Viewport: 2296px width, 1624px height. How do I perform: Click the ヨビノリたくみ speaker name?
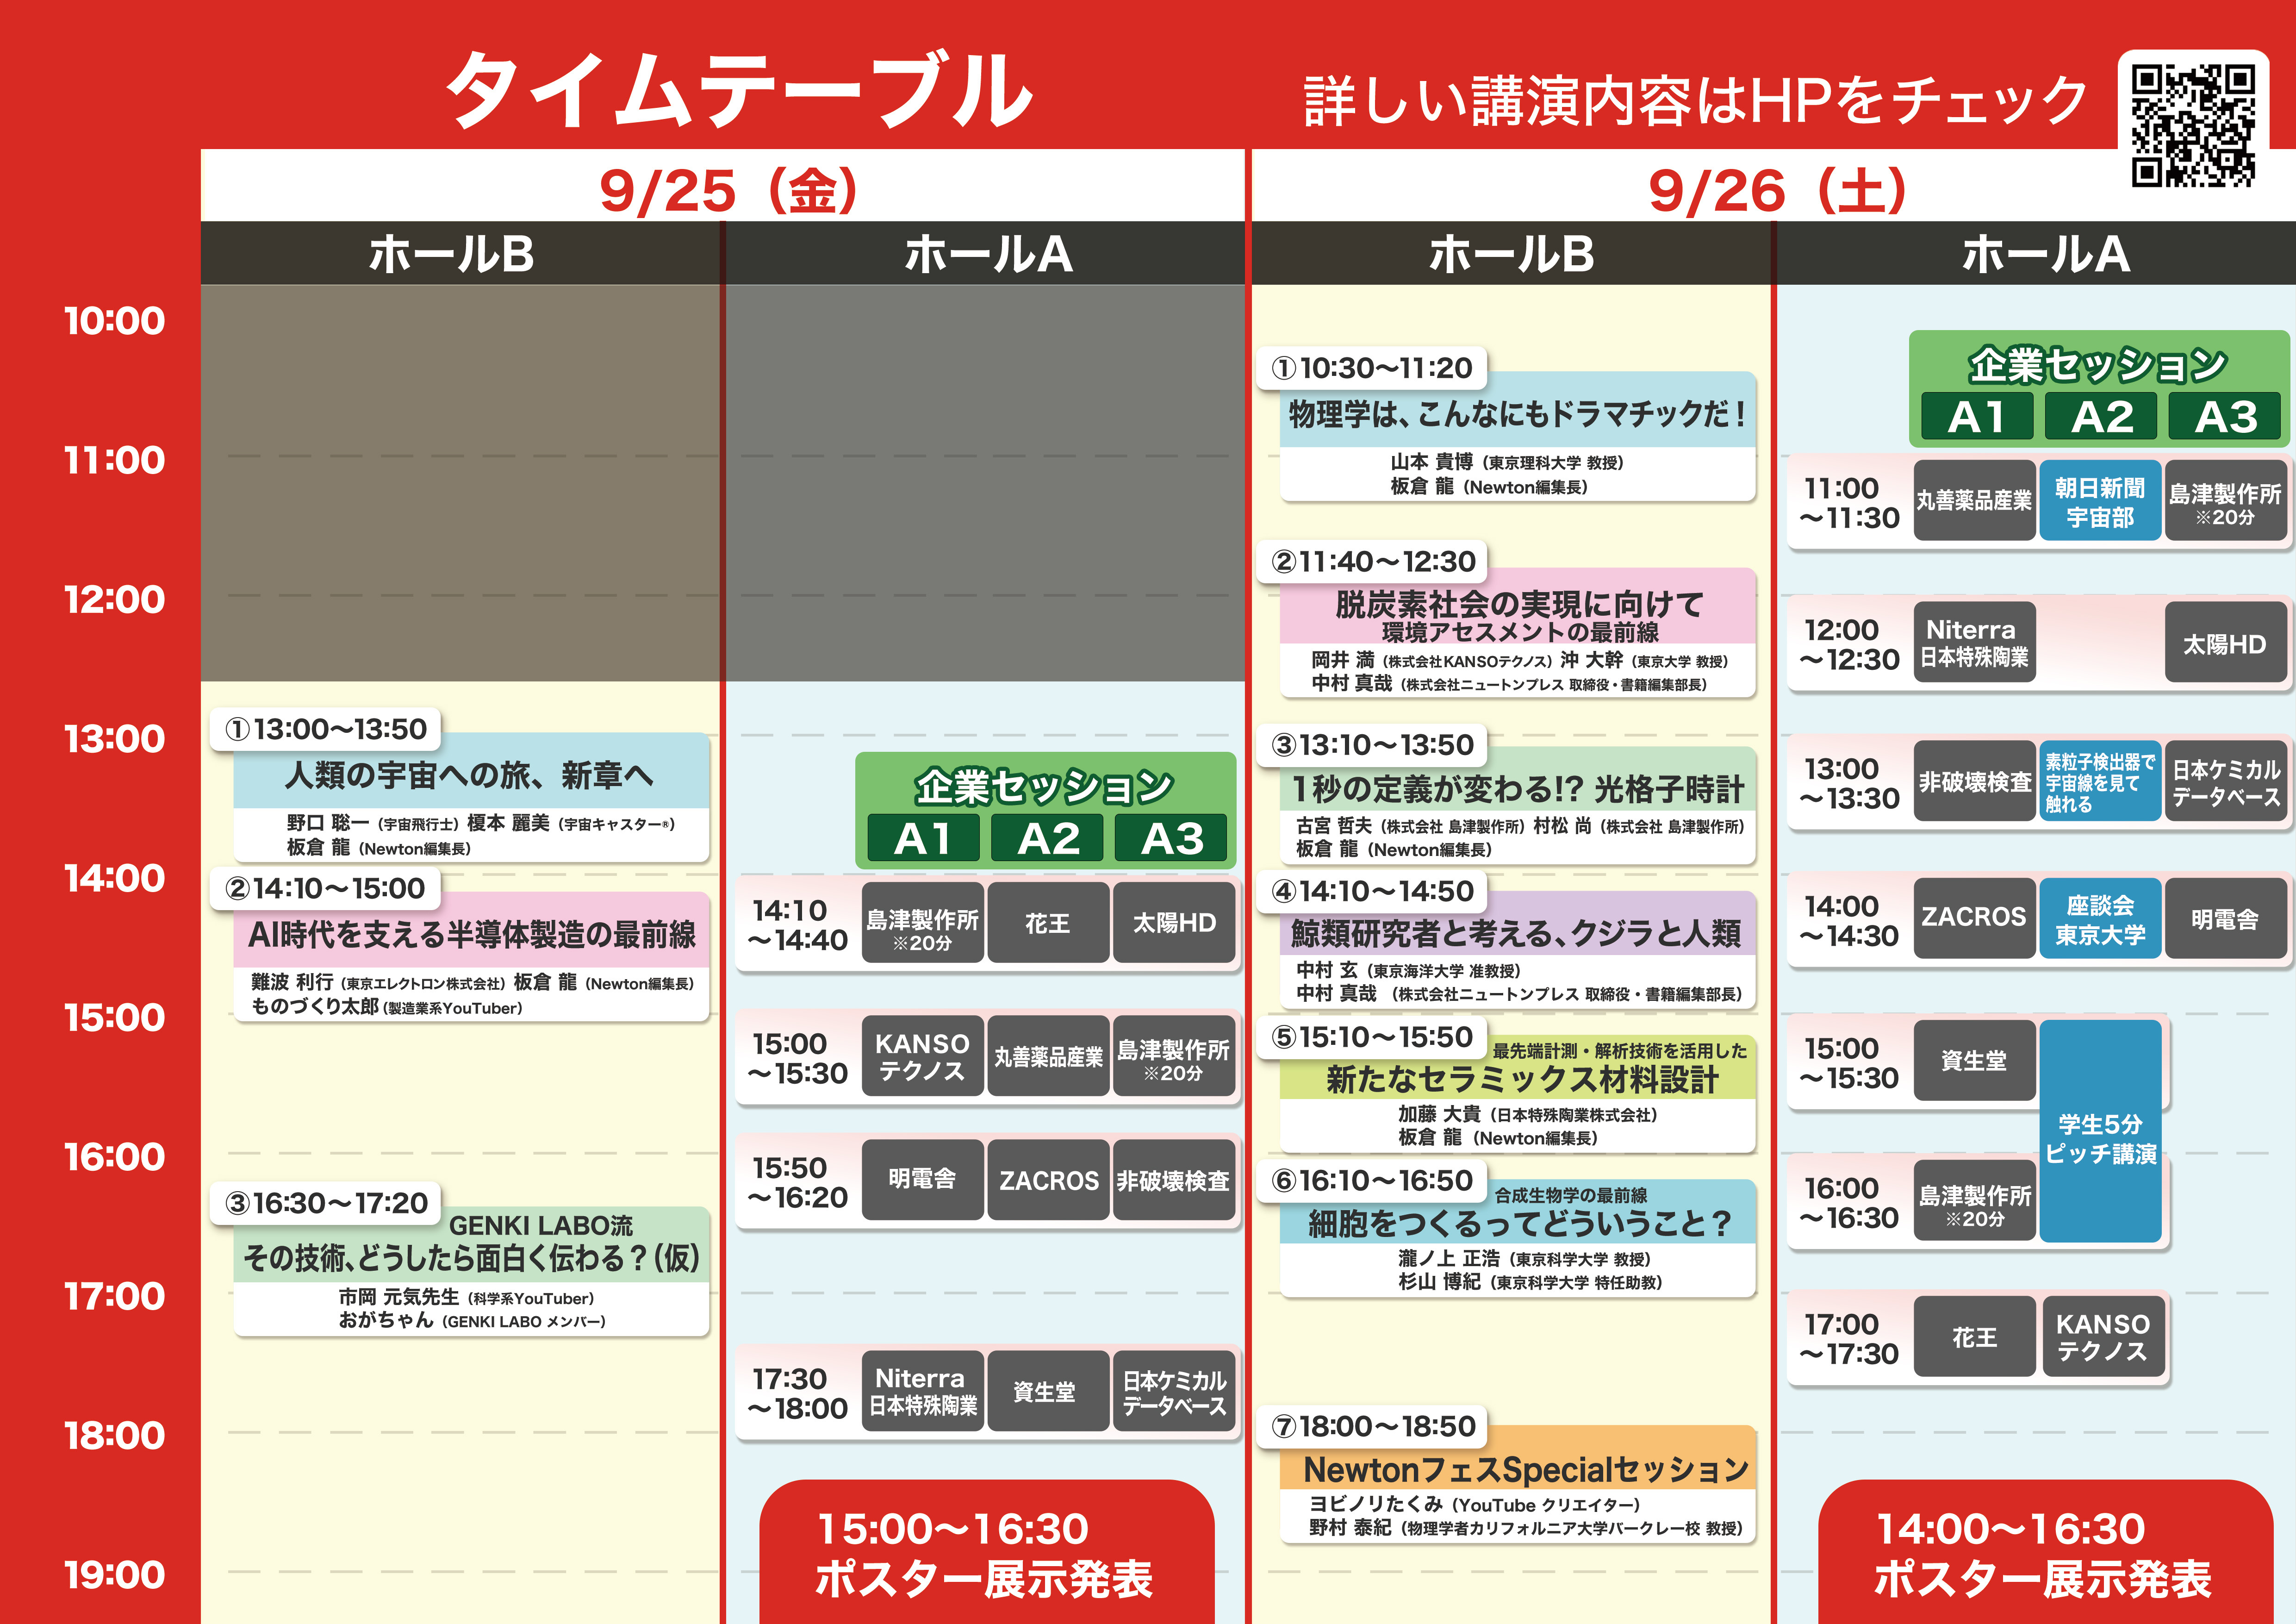tap(1376, 1504)
